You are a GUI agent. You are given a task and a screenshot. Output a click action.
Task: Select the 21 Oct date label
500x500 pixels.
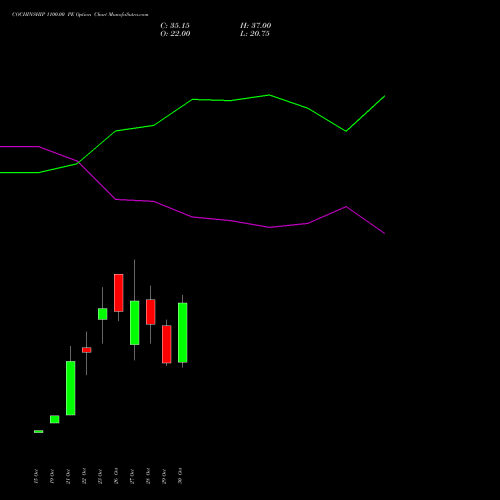click(x=68, y=476)
